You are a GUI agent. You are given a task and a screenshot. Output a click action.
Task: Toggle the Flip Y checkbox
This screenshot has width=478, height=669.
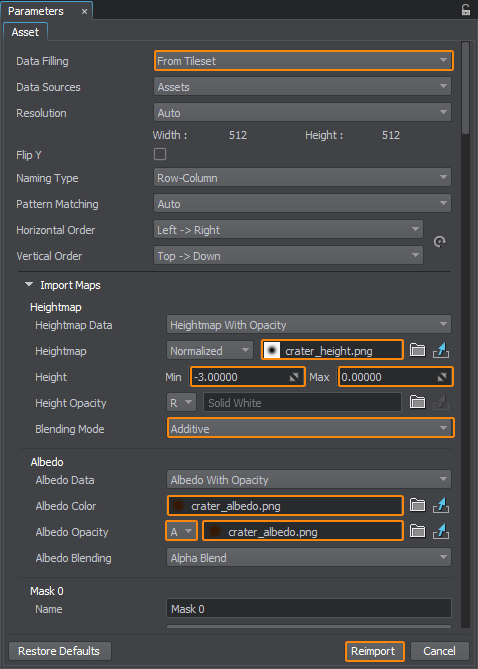(160, 154)
